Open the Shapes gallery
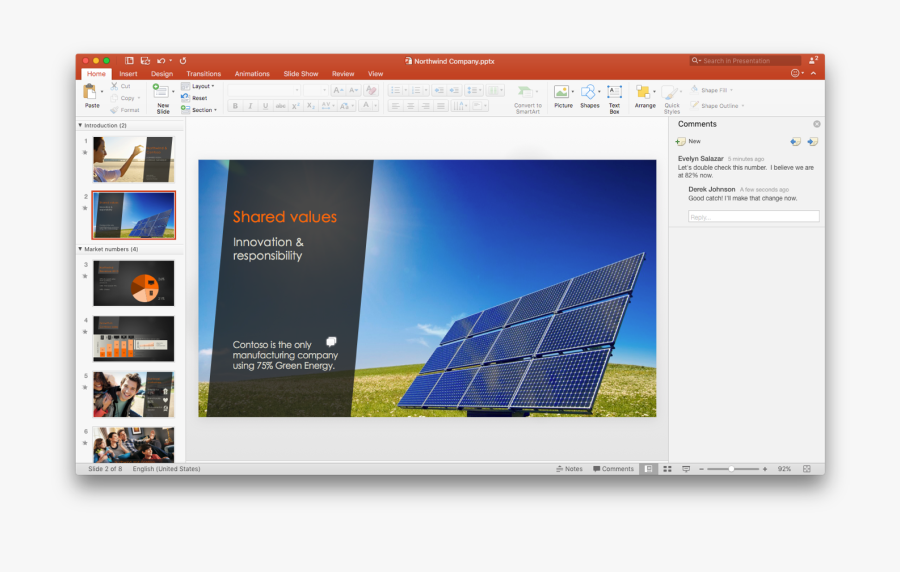The image size is (900, 572). coord(589,93)
